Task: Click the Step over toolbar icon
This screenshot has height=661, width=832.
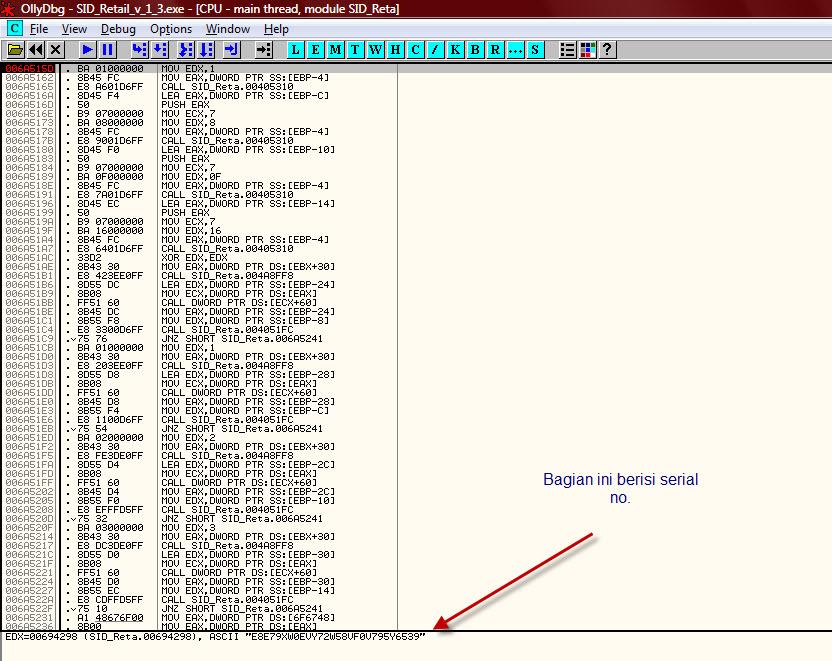Action: pyautogui.click(x=160, y=50)
